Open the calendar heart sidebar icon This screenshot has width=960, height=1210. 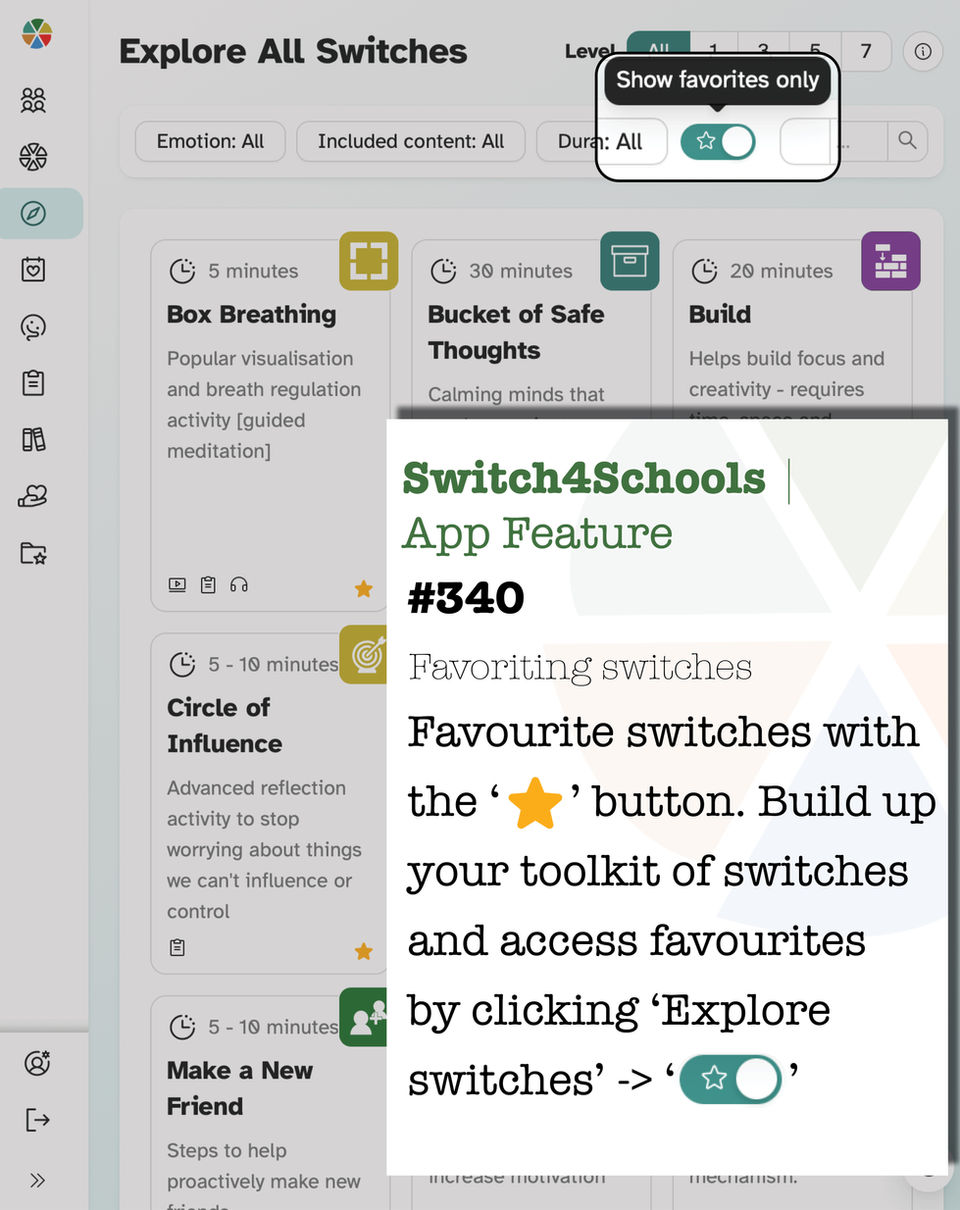pos(34,269)
